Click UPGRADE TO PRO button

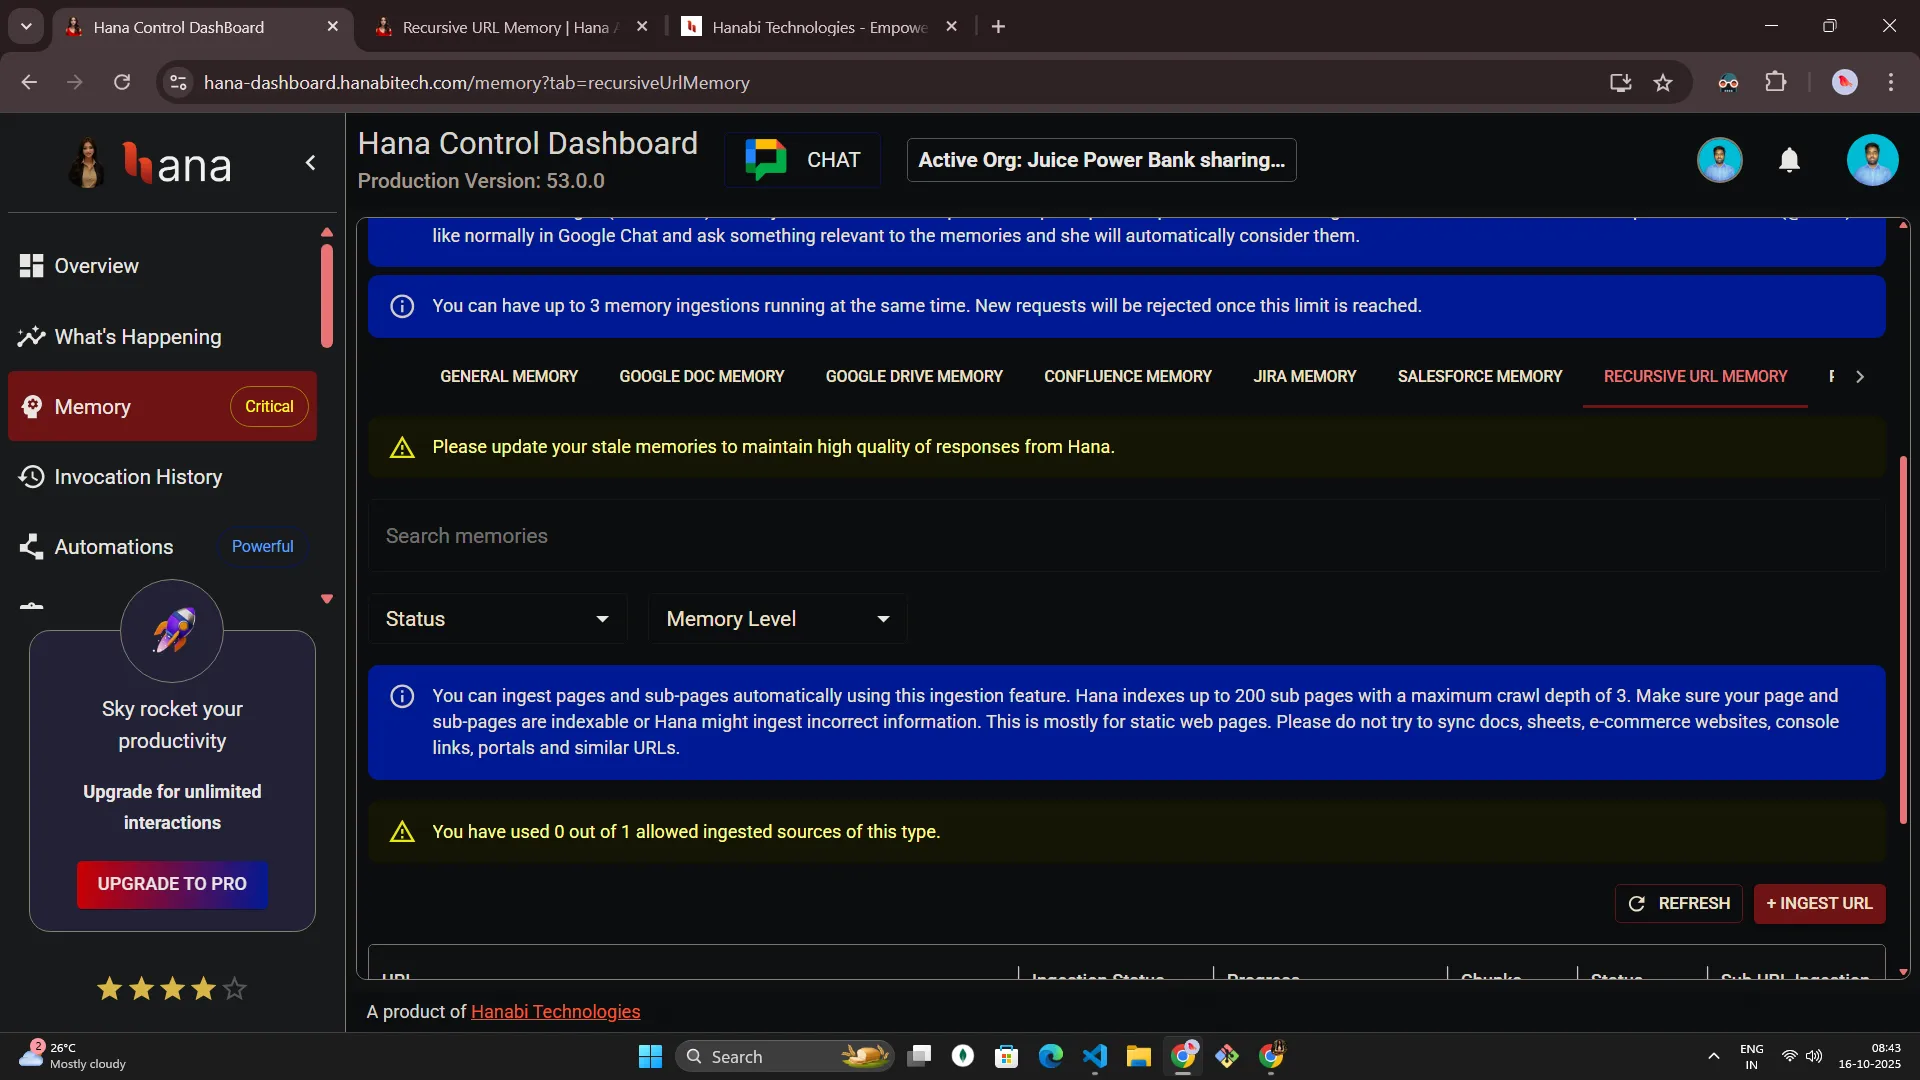[x=172, y=884]
